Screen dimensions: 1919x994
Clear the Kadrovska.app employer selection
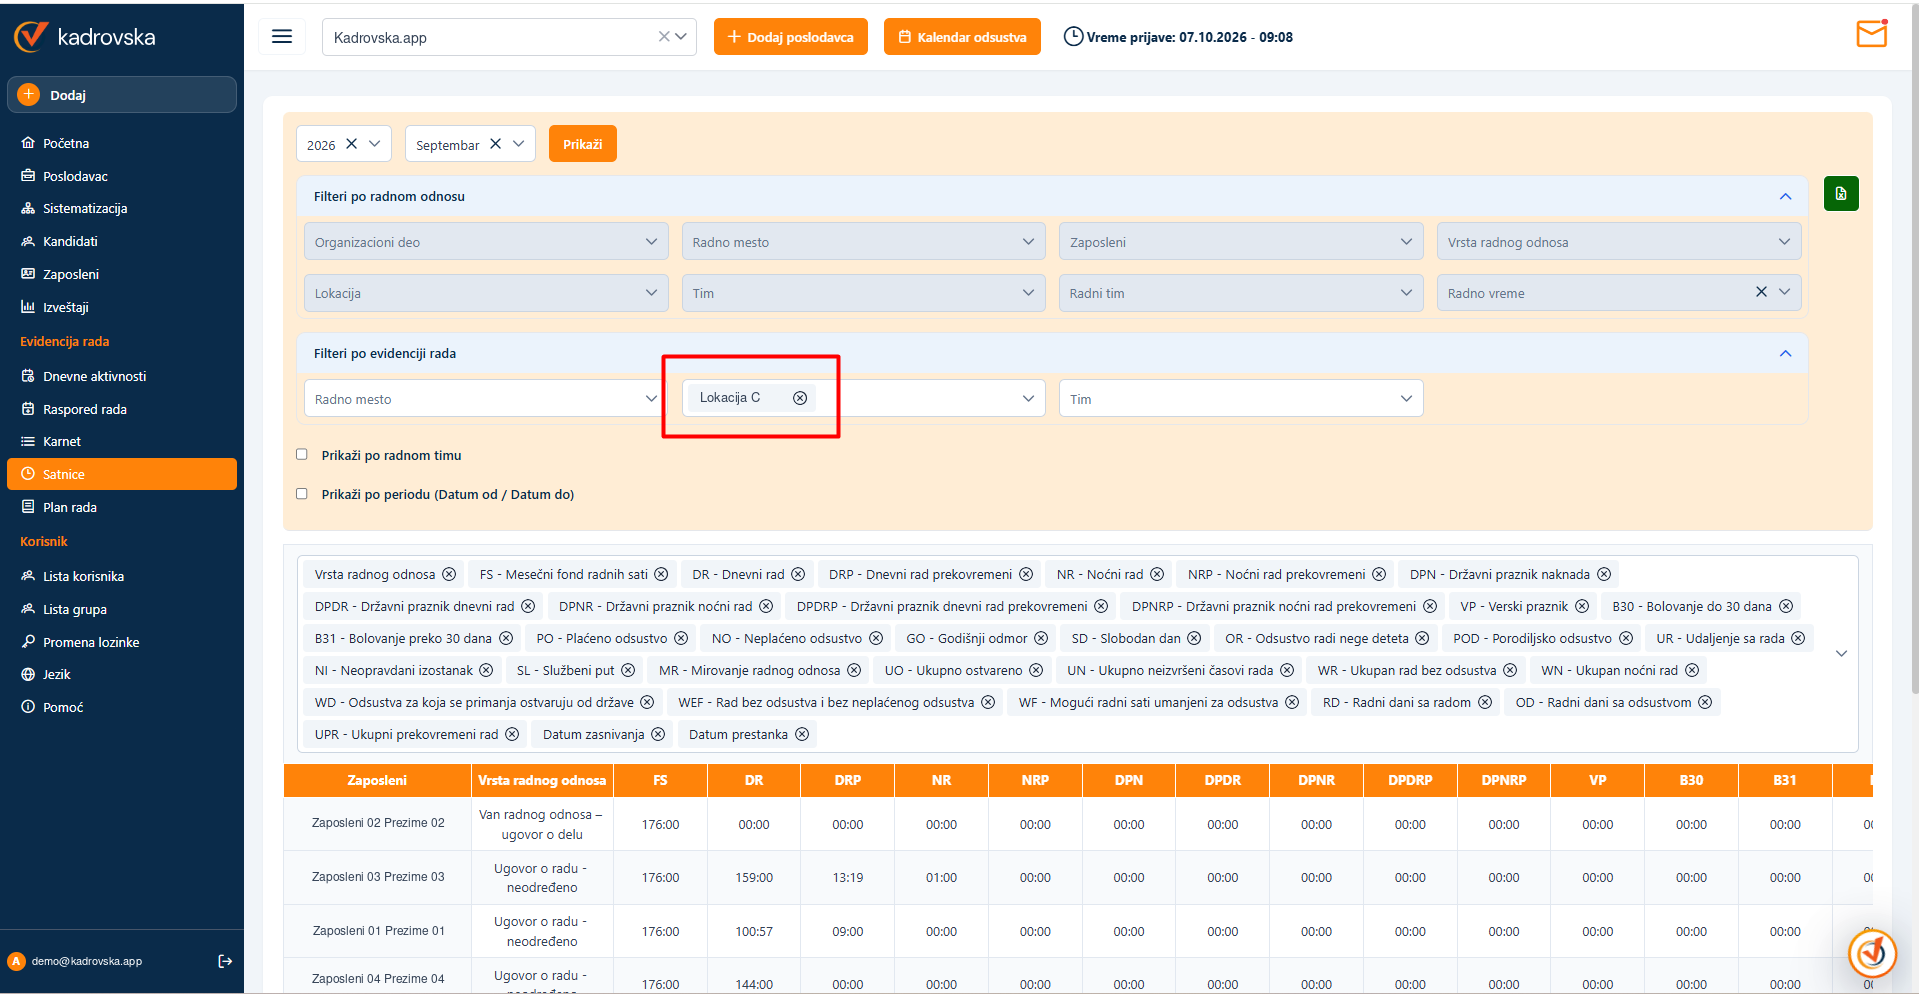664,37
